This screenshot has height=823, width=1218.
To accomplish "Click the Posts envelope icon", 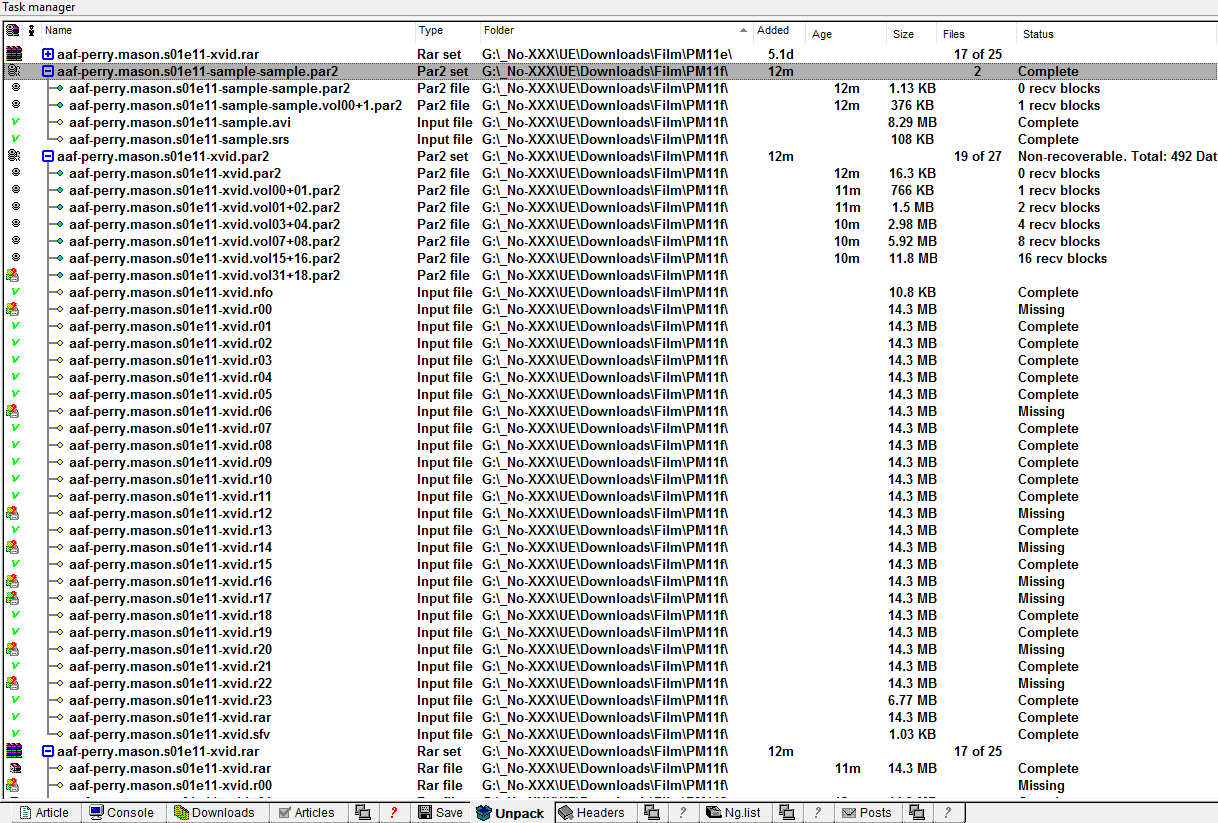I will [849, 812].
